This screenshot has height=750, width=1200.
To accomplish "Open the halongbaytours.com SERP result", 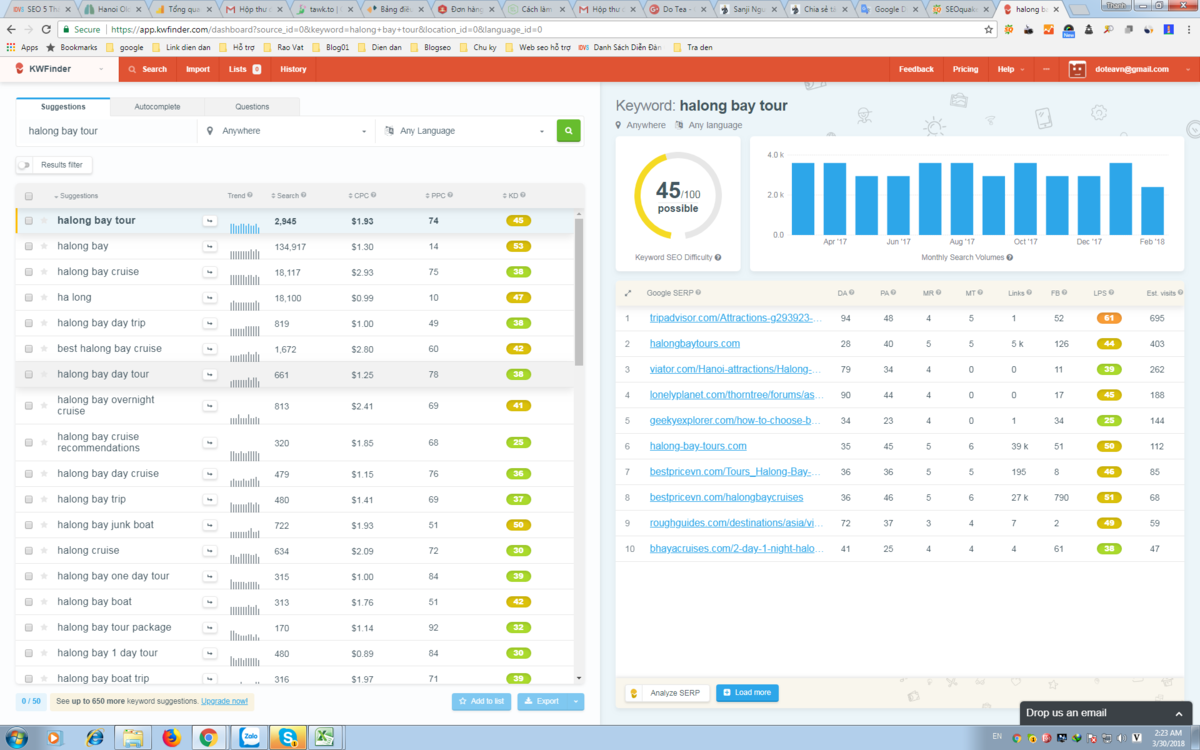I will coord(695,344).
